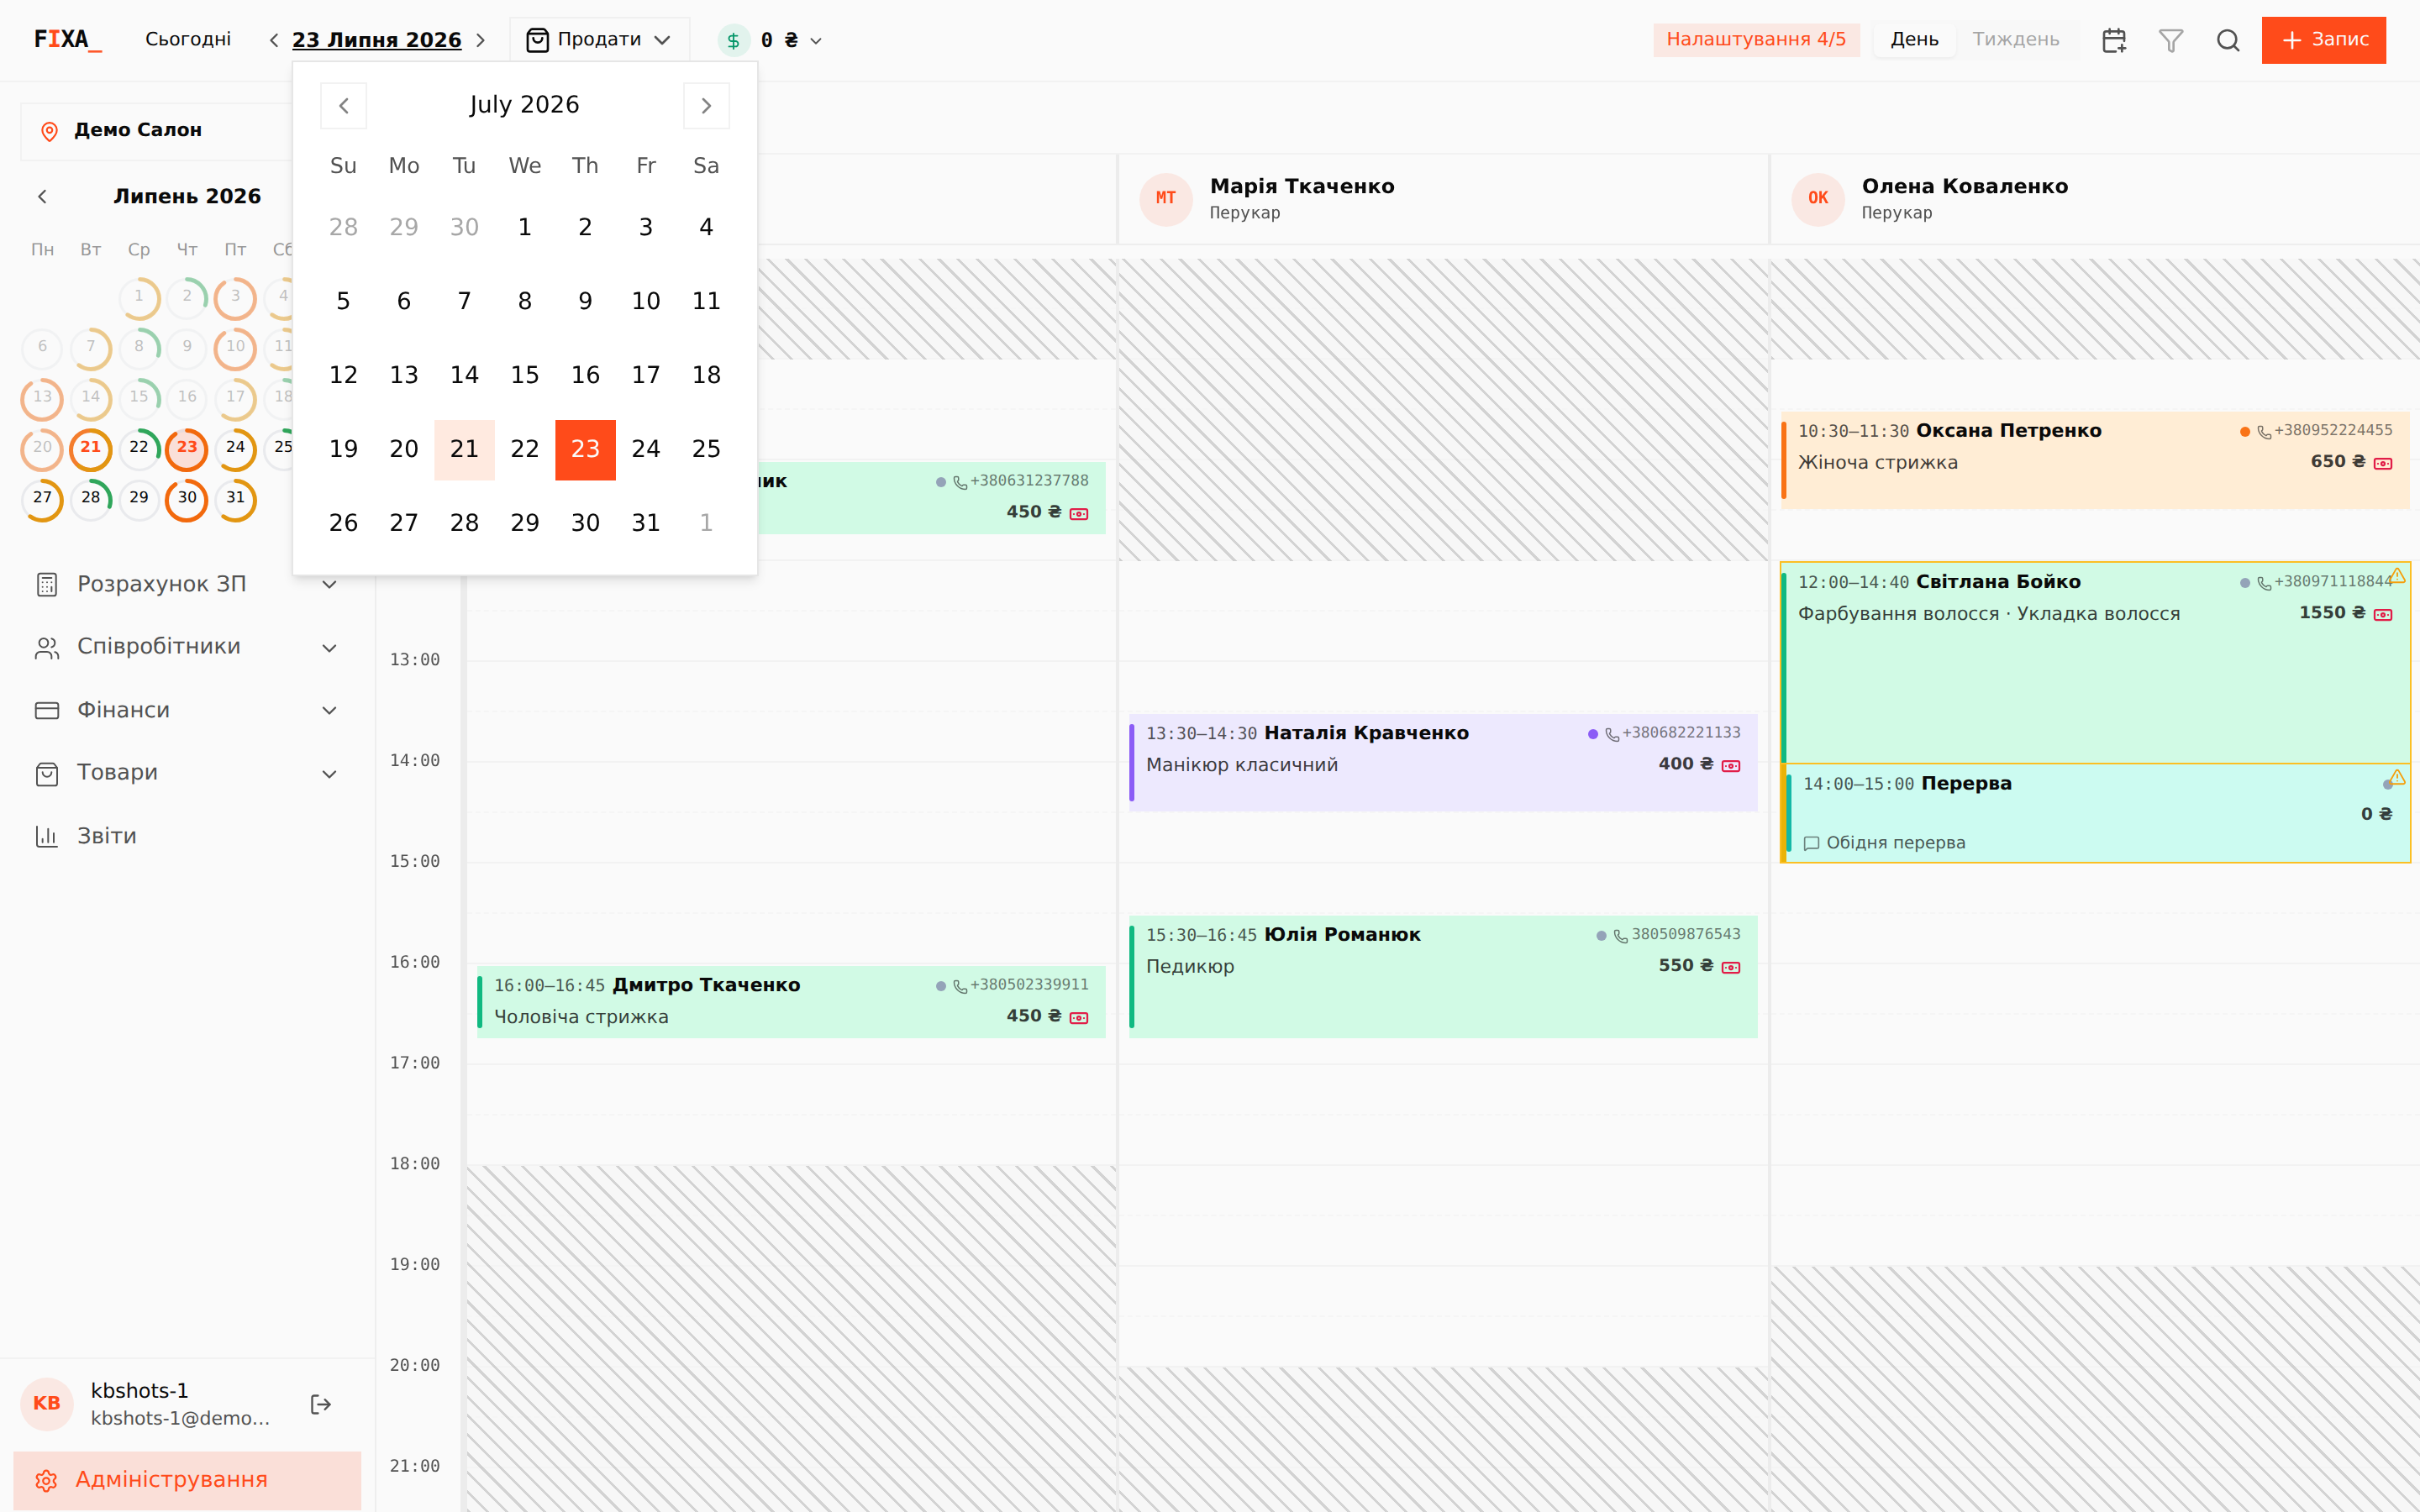Image resolution: width=2420 pixels, height=1512 pixels.
Task: Select July 24 in the date picker
Action: point(646,450)
